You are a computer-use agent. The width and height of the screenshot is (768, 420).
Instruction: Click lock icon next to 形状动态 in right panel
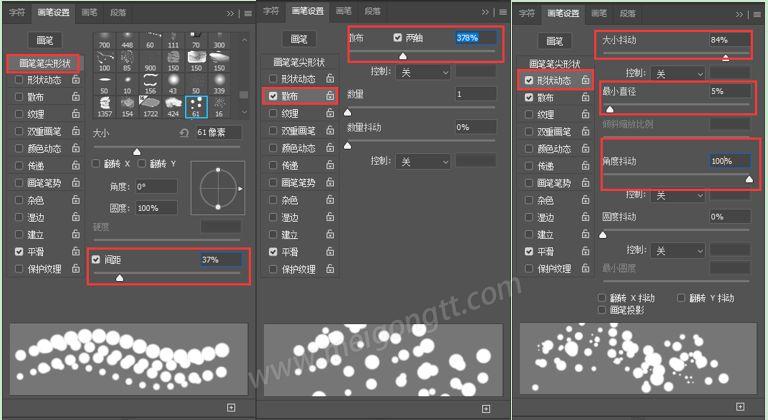(585, 80)
